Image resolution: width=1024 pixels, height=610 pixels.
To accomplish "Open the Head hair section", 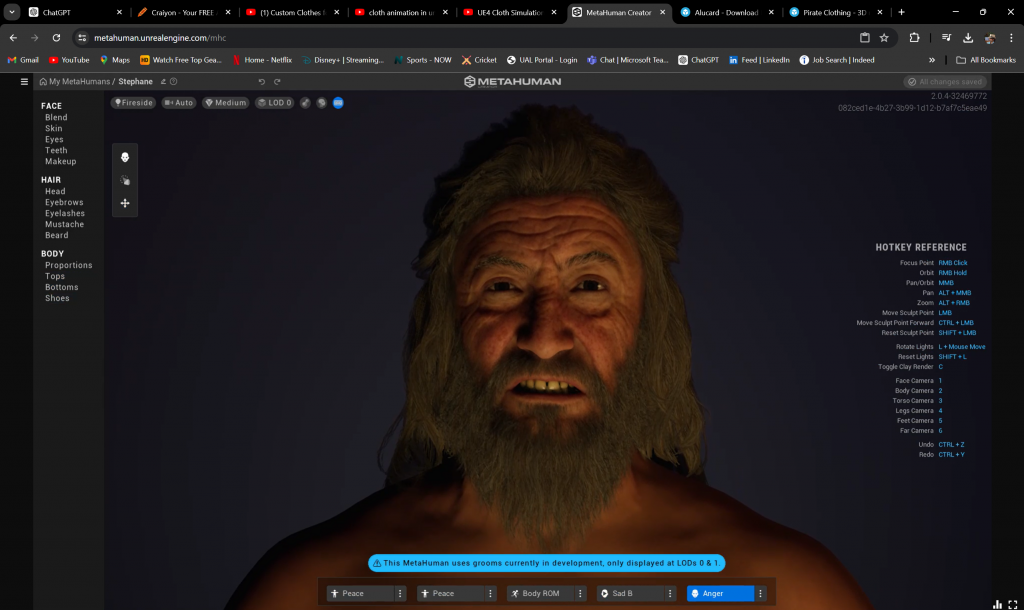I will (55, 191).
